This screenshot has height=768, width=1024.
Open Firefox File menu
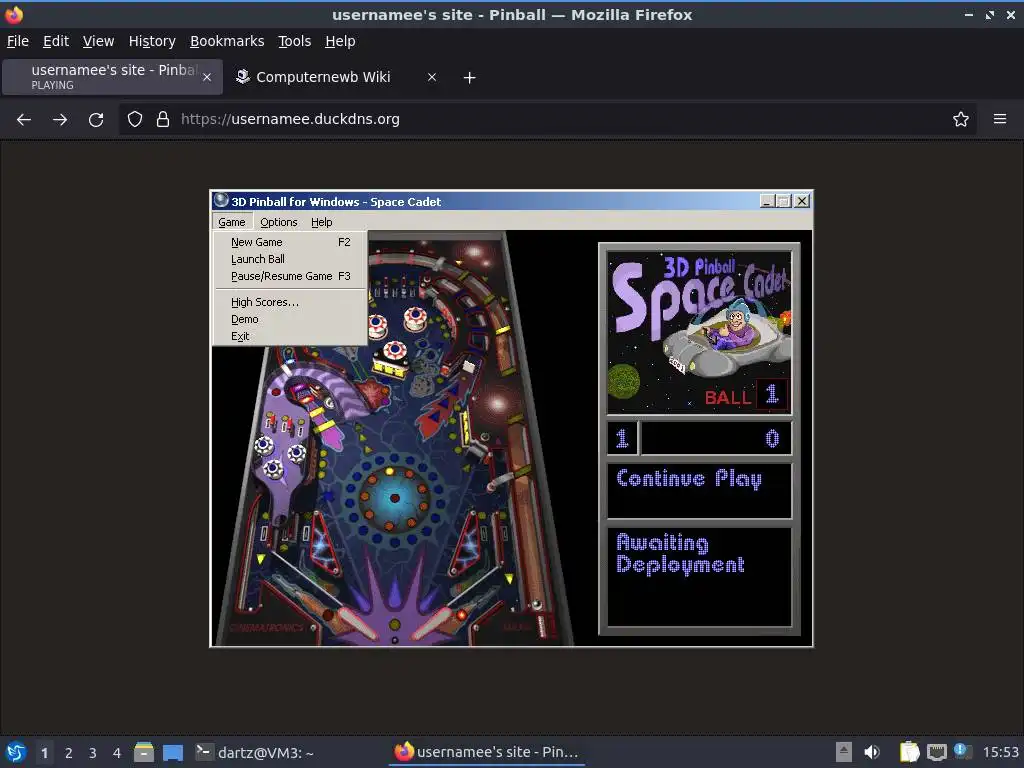coord(18,41)
